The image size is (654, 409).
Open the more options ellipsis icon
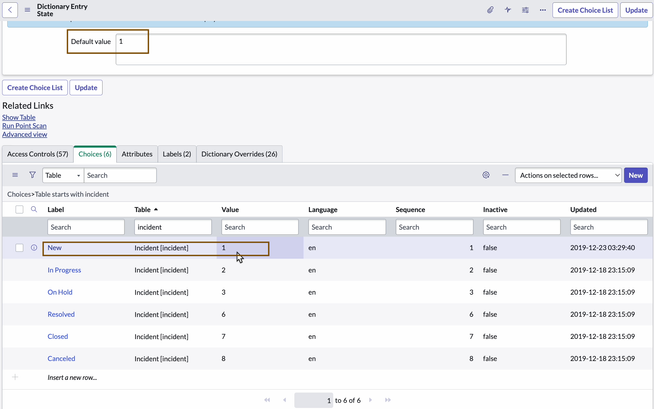click(x=543, y=10)
